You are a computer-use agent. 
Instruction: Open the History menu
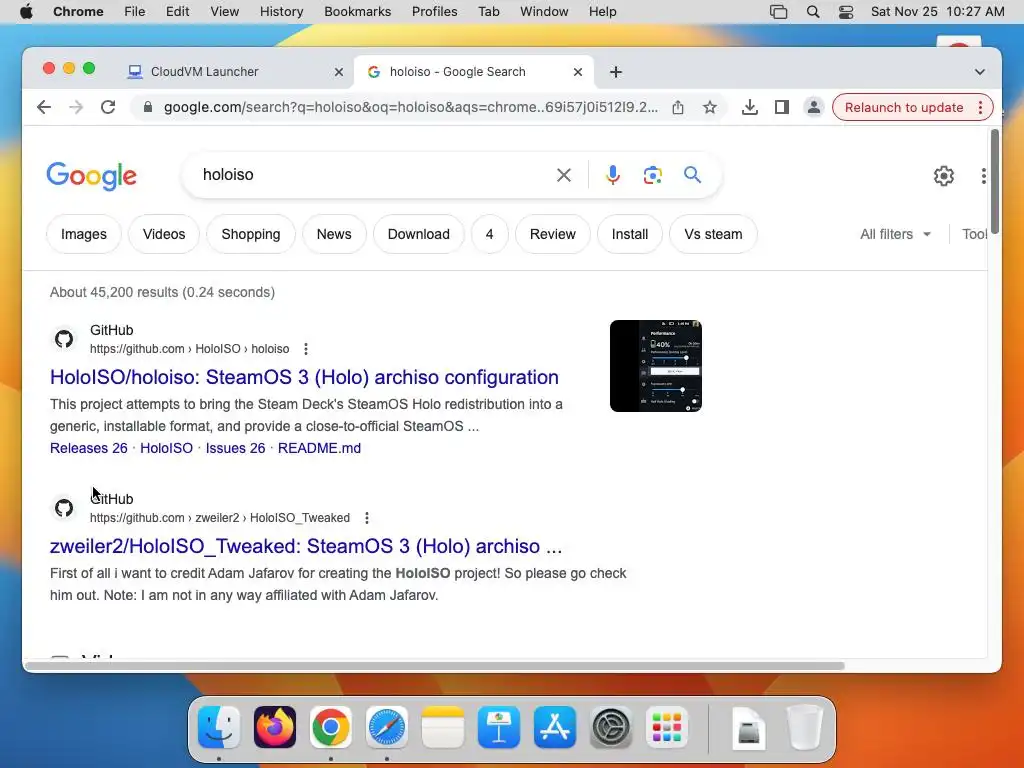tap(281, 12)
